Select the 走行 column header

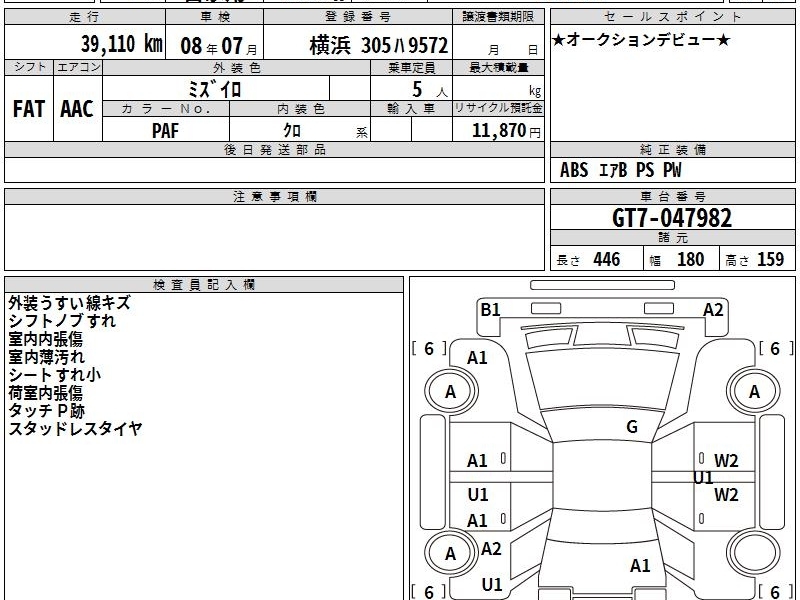click(85, 17)
